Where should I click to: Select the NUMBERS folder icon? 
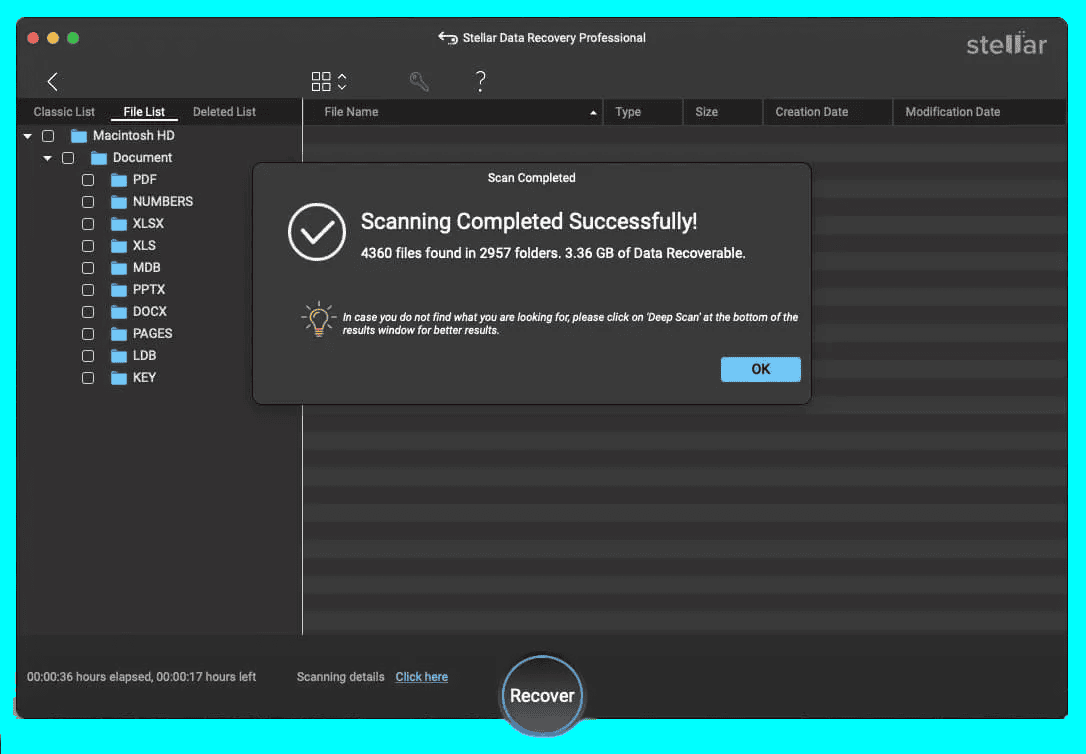click(x=119, y=202)
